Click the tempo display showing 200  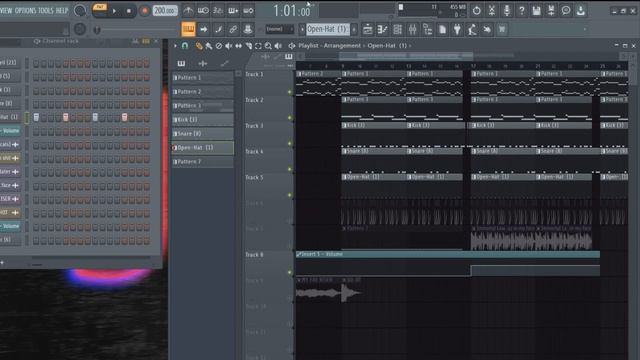click(164, 11)
